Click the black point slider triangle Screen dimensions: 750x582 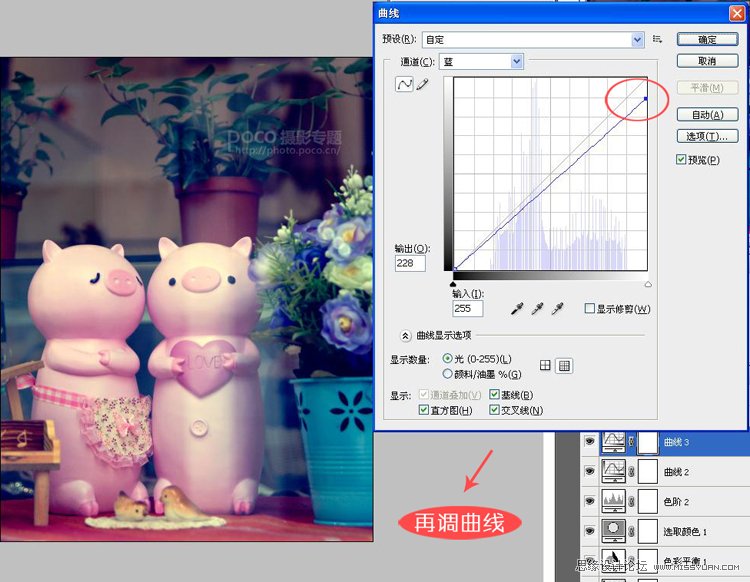coord(453,284)
